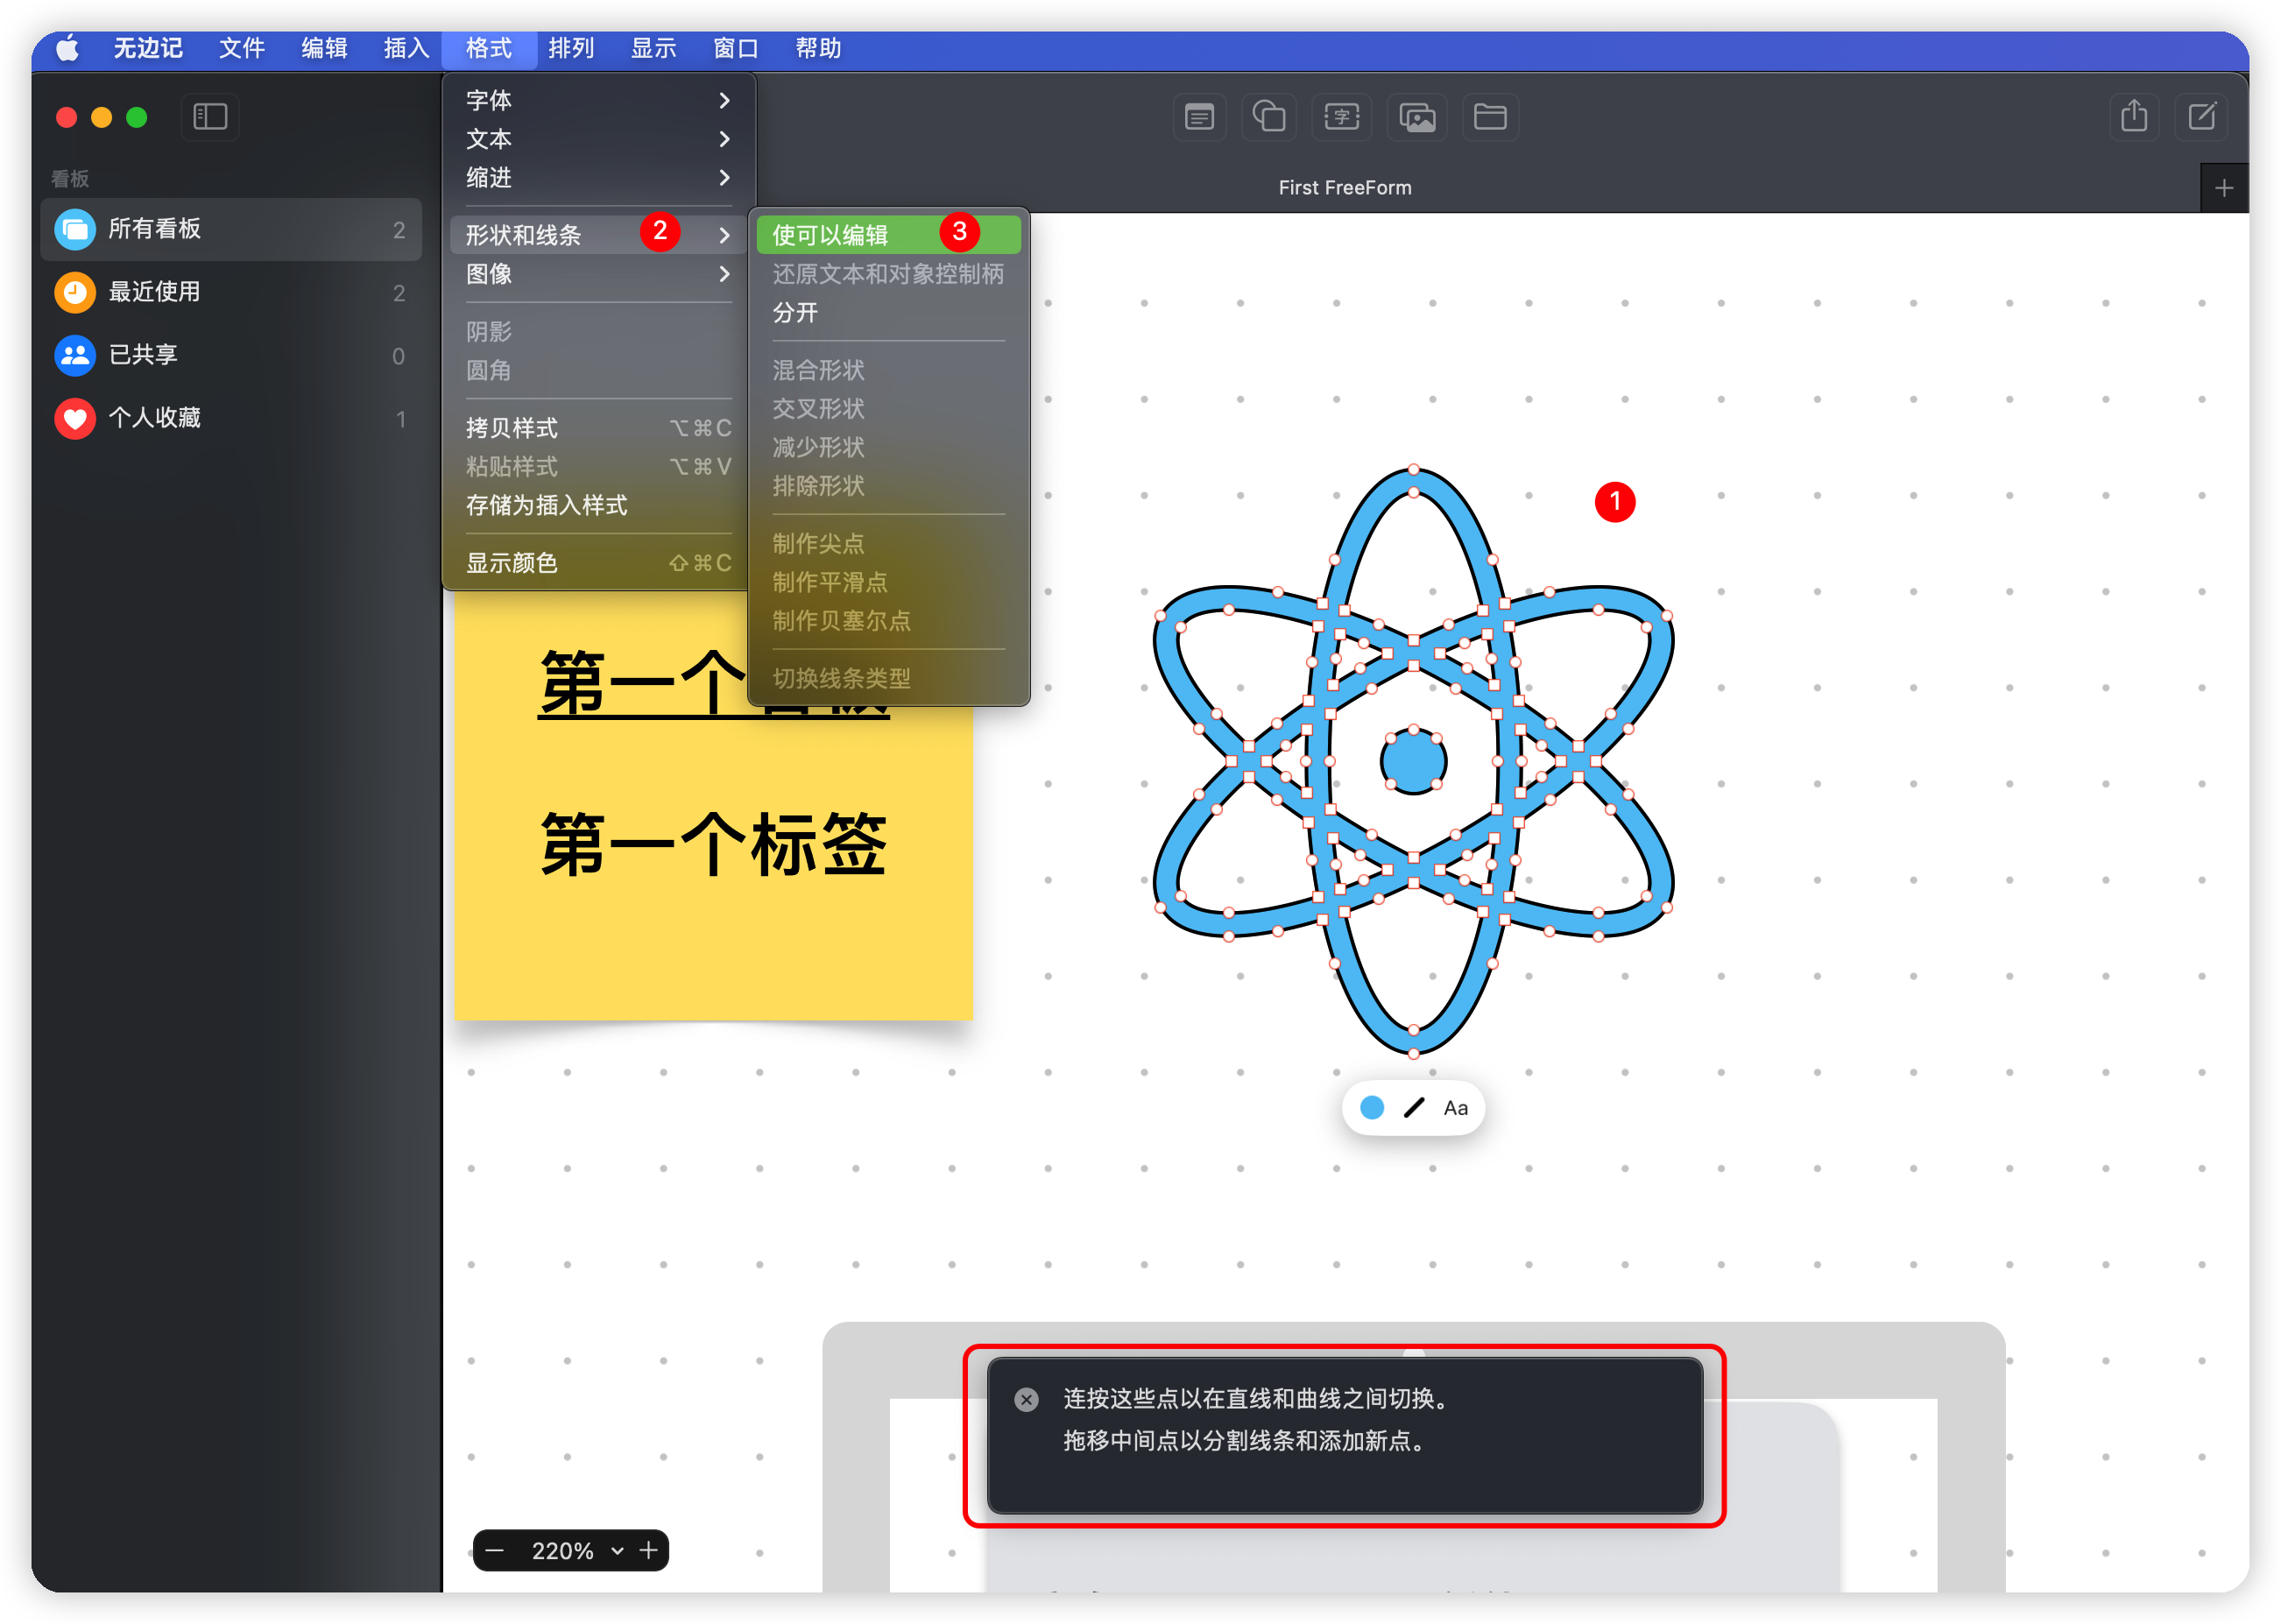Dismiss the tip with the X button
The height and width of the screenshot is (1624, 2281).
tap(1026, 1399)
